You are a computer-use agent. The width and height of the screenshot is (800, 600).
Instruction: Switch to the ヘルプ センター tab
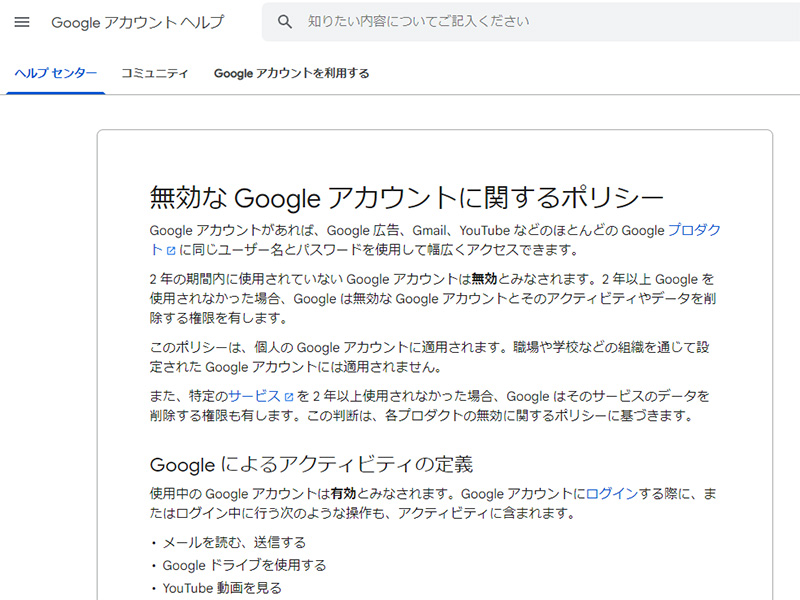click(x=56, y=73)
